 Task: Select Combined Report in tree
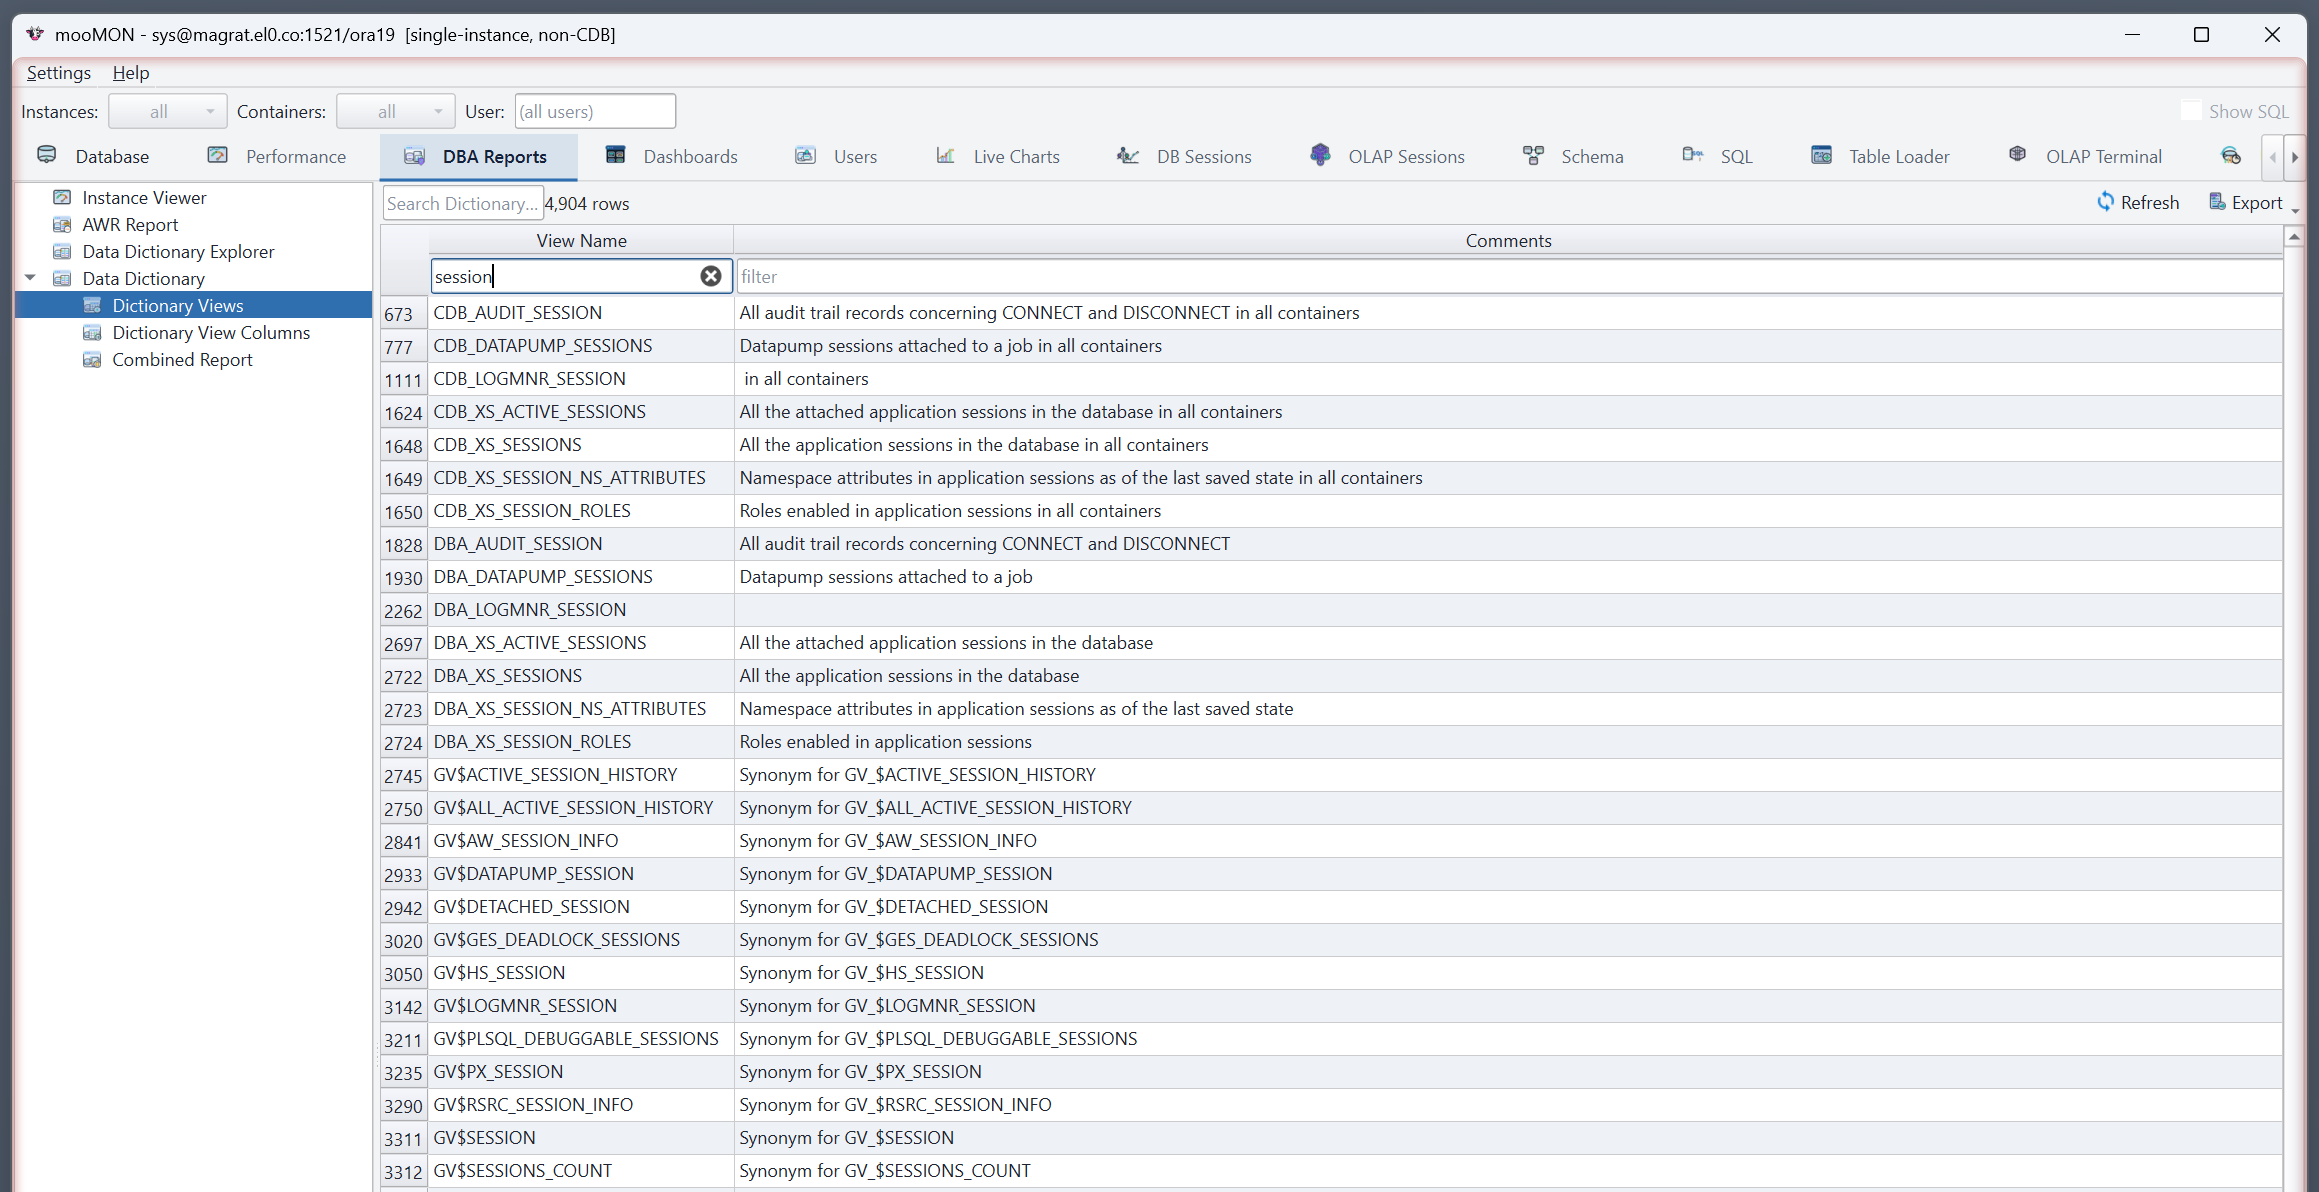point(182,359)
